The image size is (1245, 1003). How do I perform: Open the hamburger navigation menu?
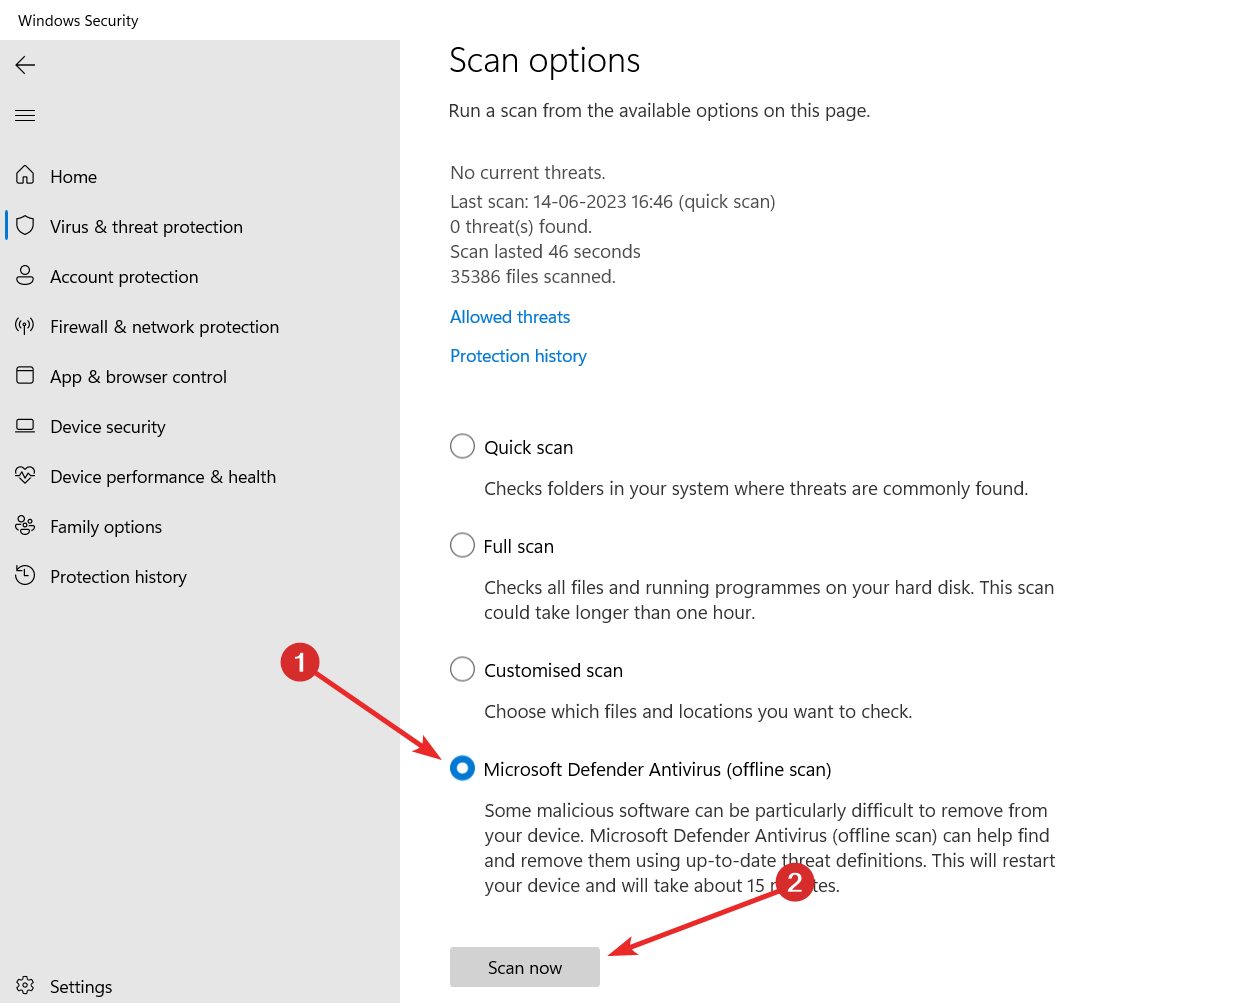click(x=25, y=115)
